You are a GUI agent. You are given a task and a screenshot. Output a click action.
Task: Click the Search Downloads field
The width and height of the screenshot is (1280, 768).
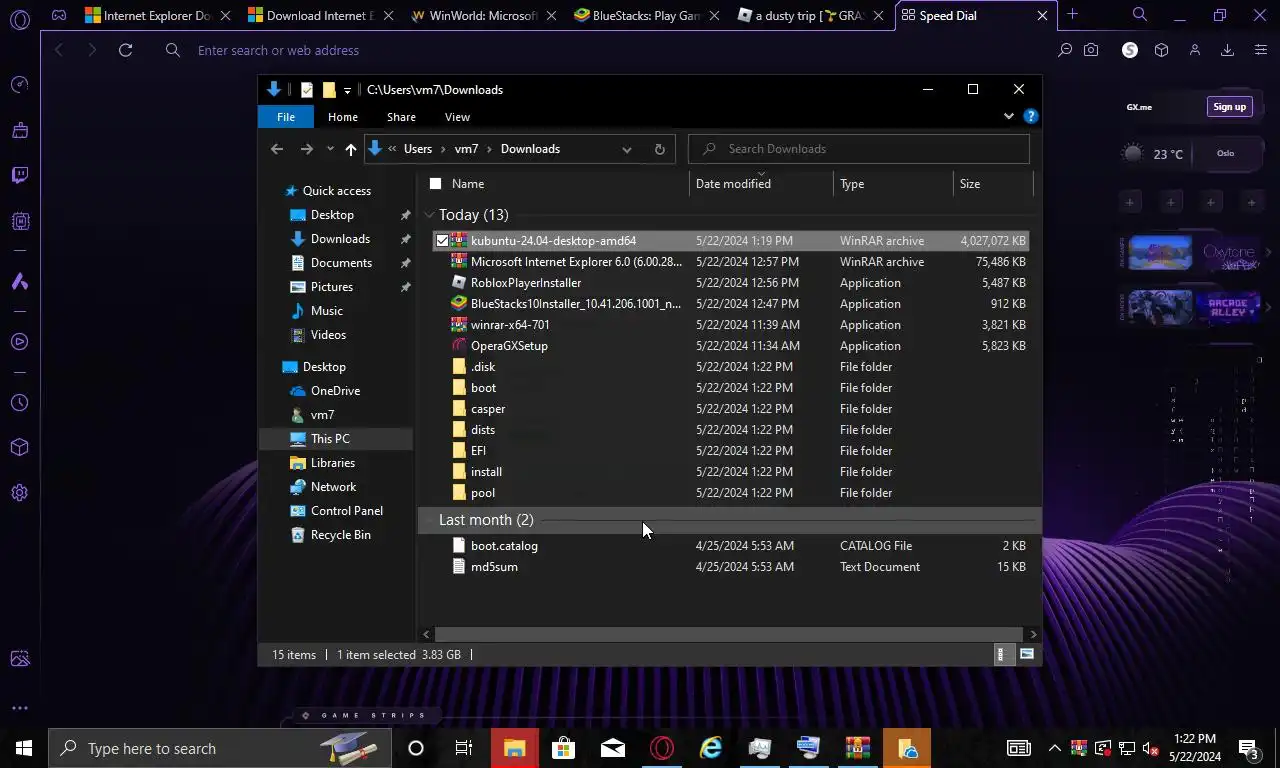pyautogui.click(x=859, y=149)
